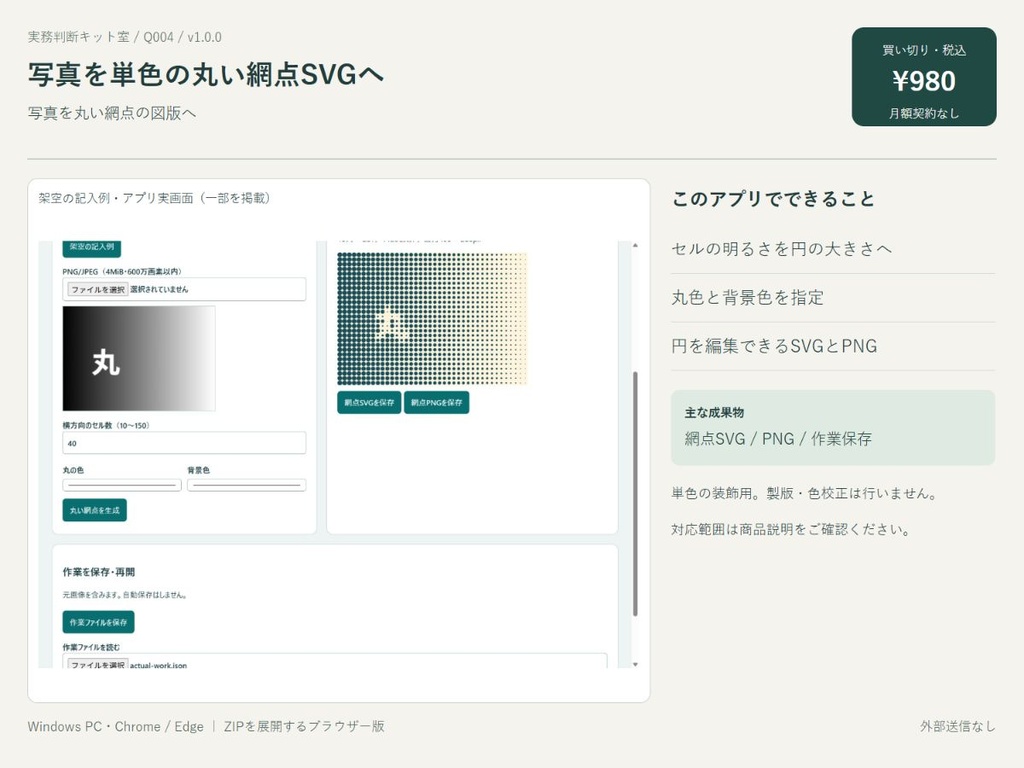Click the note 単色の装飾用。製版・色校正は行いません。
1024x768 pixels.
point(805,494)
